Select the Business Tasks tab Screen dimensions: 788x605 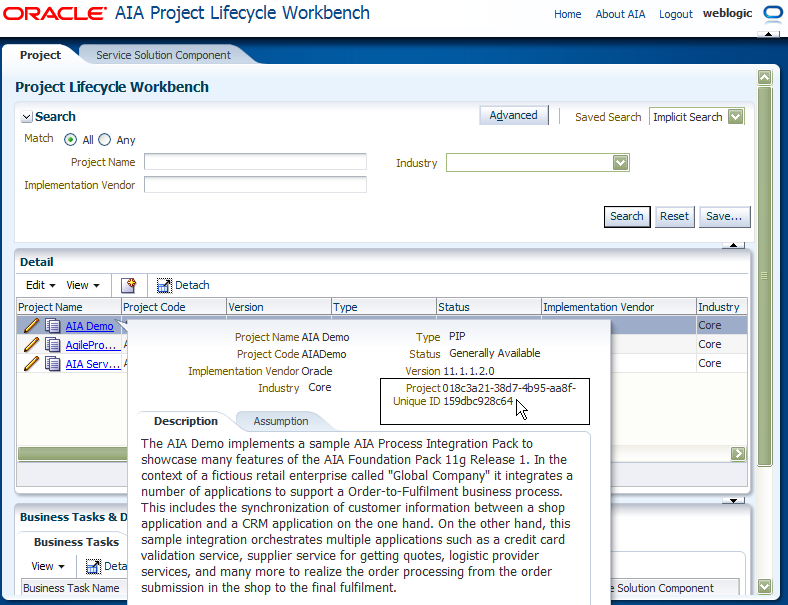[x=76, y=542]
